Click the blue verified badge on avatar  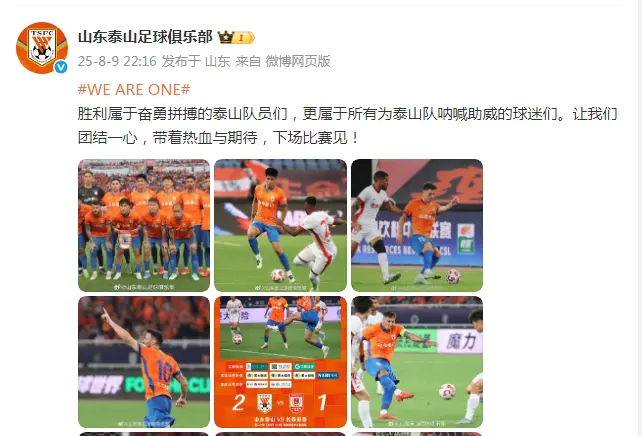[61, 67]
